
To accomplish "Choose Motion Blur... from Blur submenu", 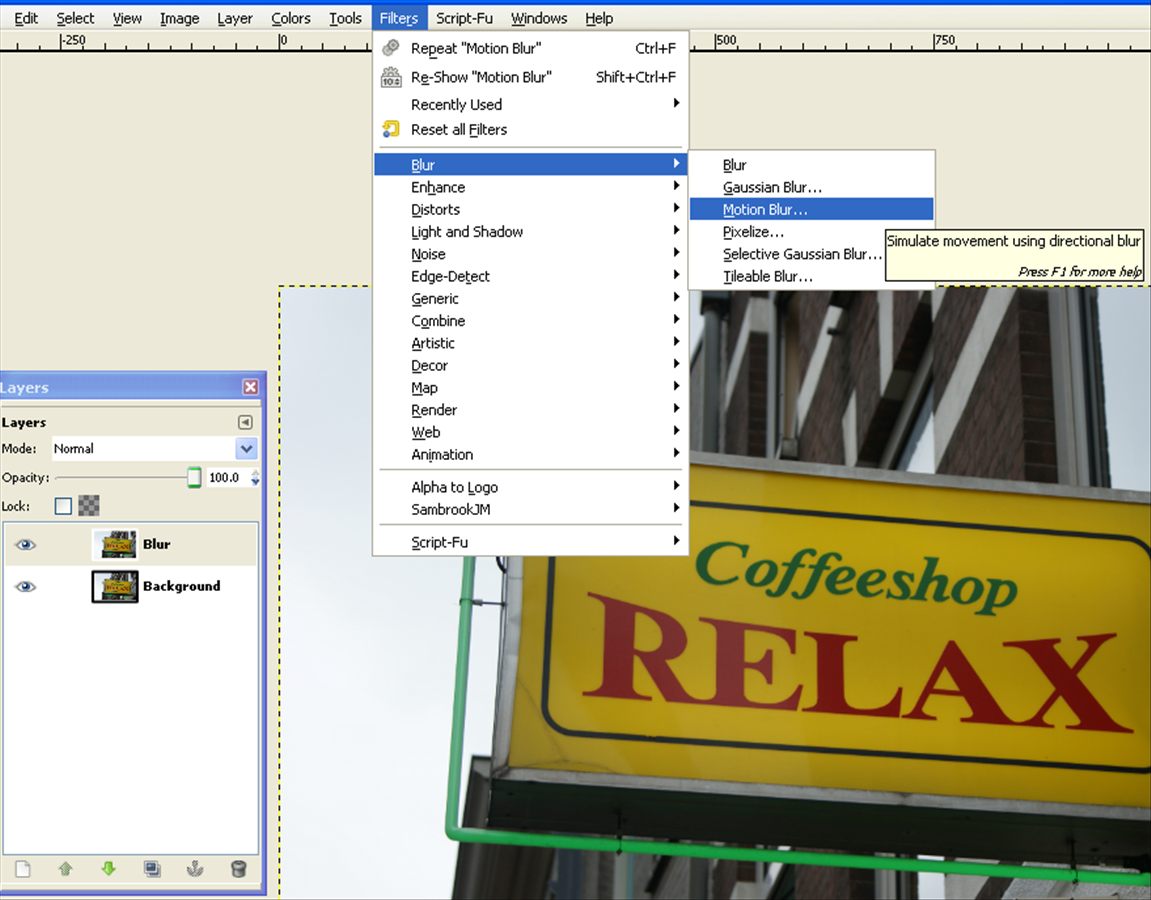I will [x=811, y=209].
